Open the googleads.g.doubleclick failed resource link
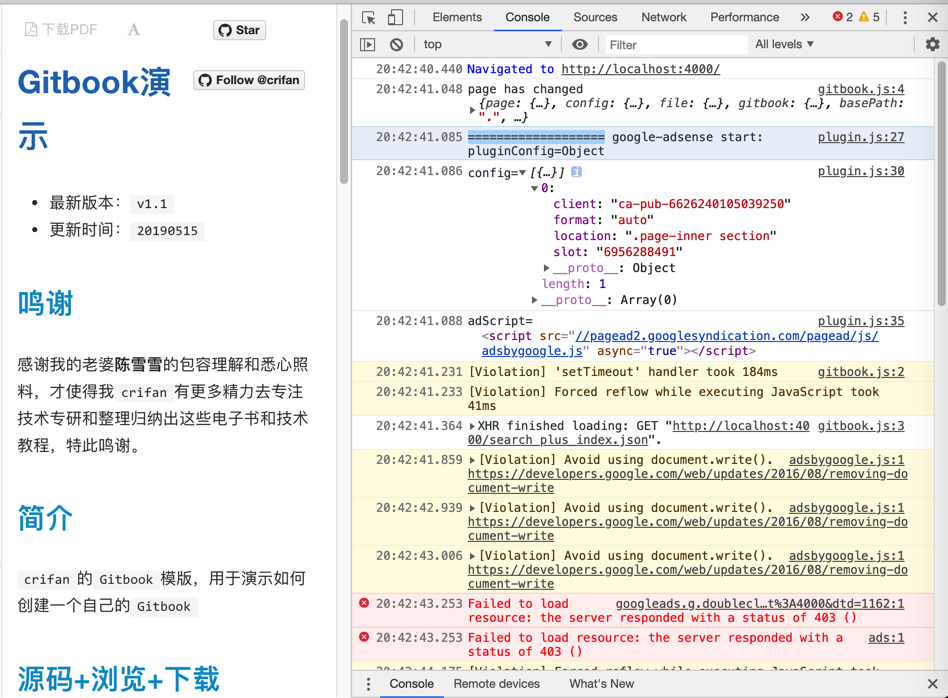 760,604
